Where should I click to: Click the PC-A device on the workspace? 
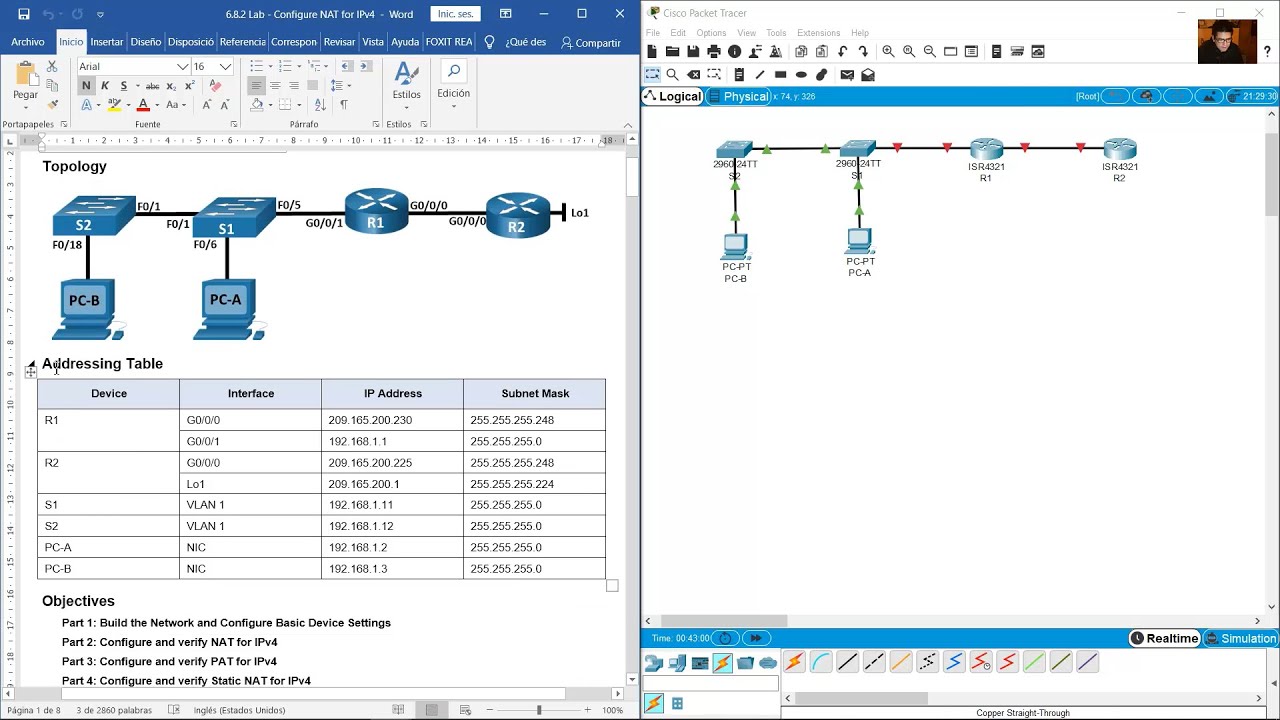pos(859,241)
